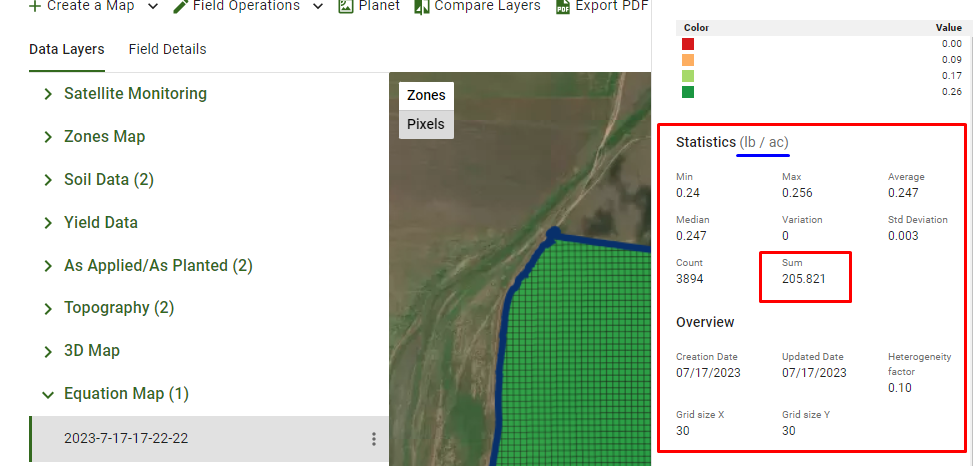Click the Field Operations pencil icon
Image resolution: width=973 pixels, height=466 pixels.
(181, 6)
